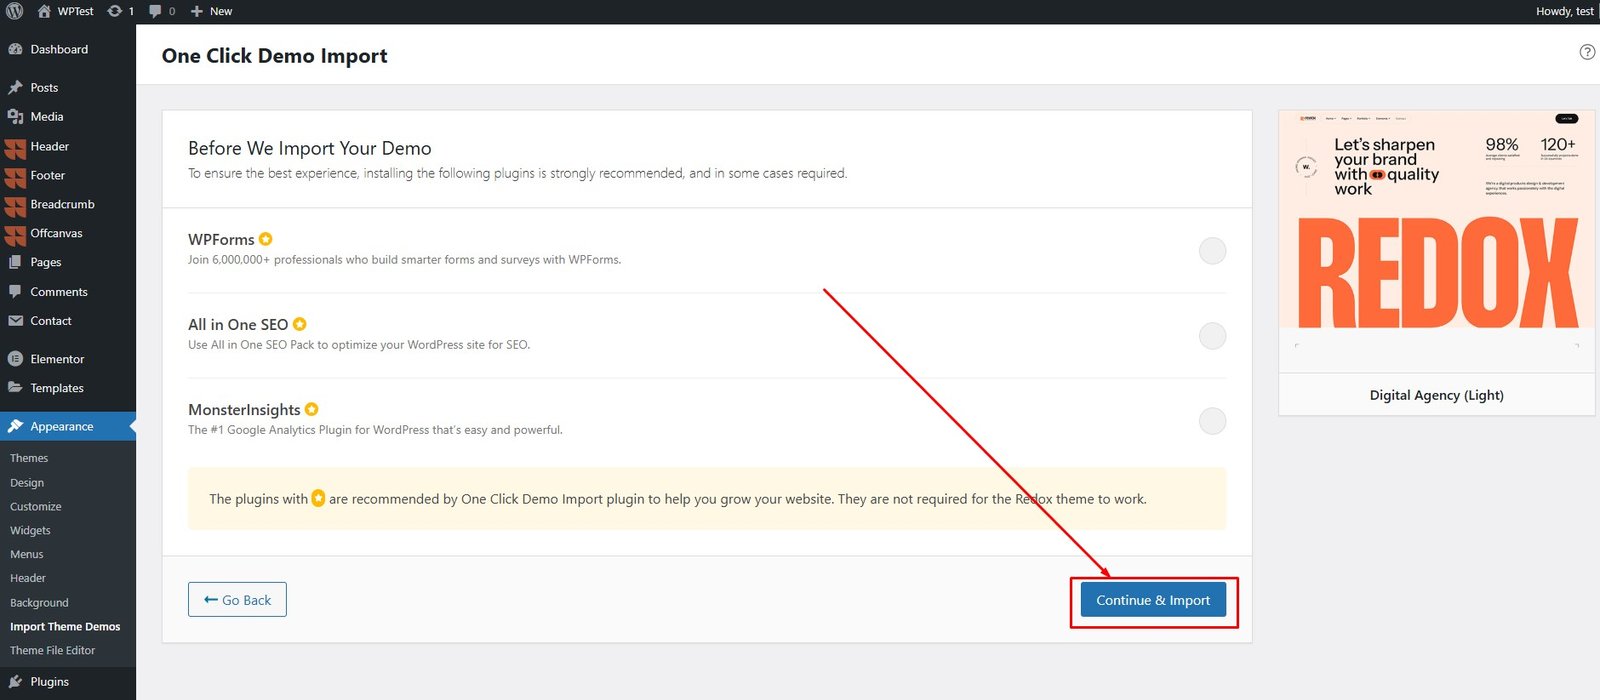Click the WPTest site name link

pos(76,11)
